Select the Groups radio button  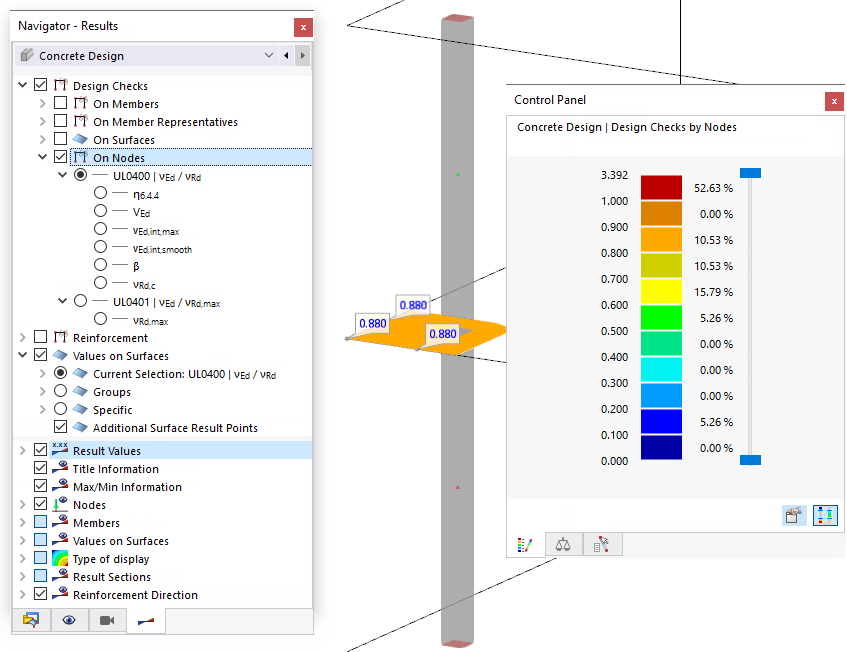(60, 391)
